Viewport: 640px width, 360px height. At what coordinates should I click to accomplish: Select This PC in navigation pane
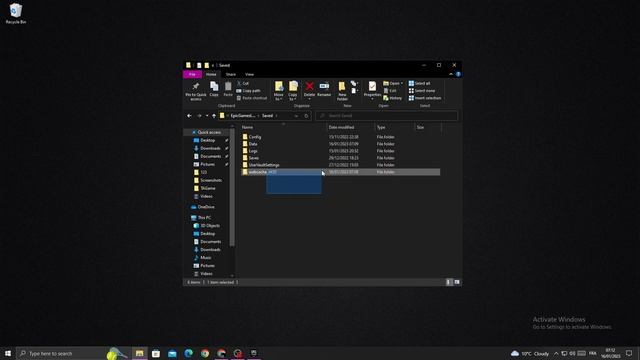[201, 218]
